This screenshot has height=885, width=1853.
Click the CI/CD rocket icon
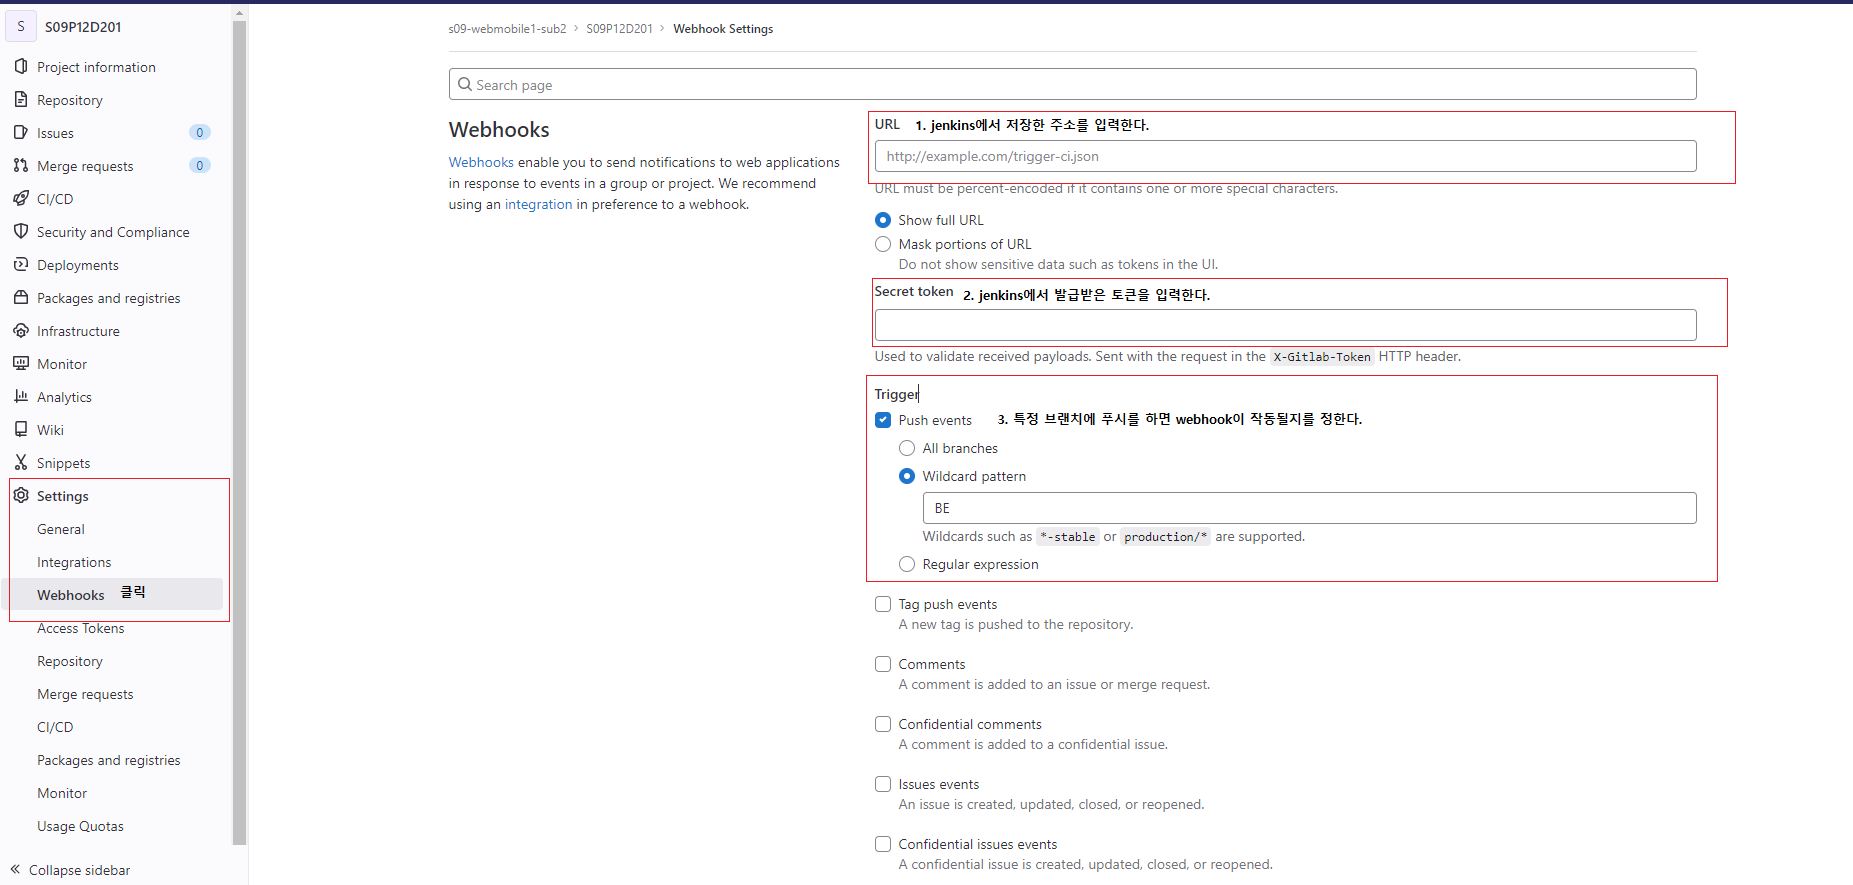click(x=21, y=198)
